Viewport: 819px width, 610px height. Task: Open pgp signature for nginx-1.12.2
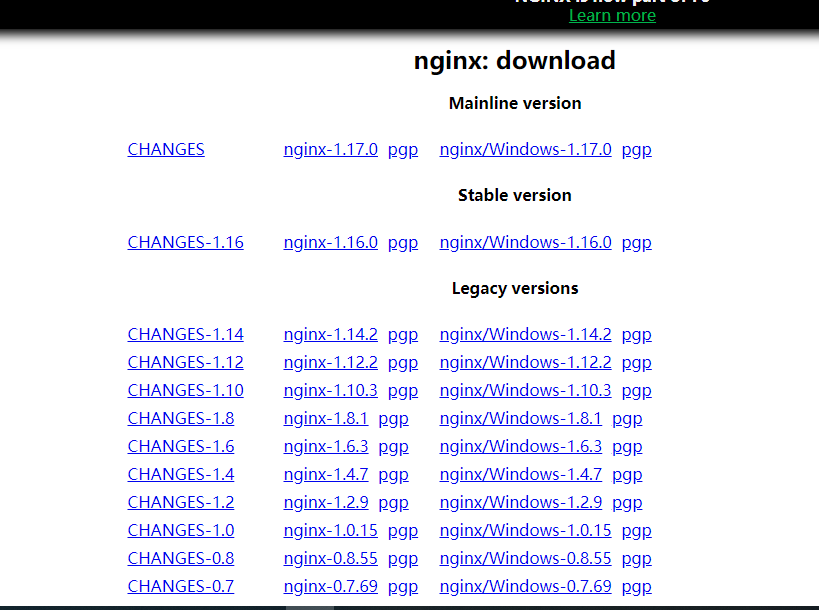point(403,363)
